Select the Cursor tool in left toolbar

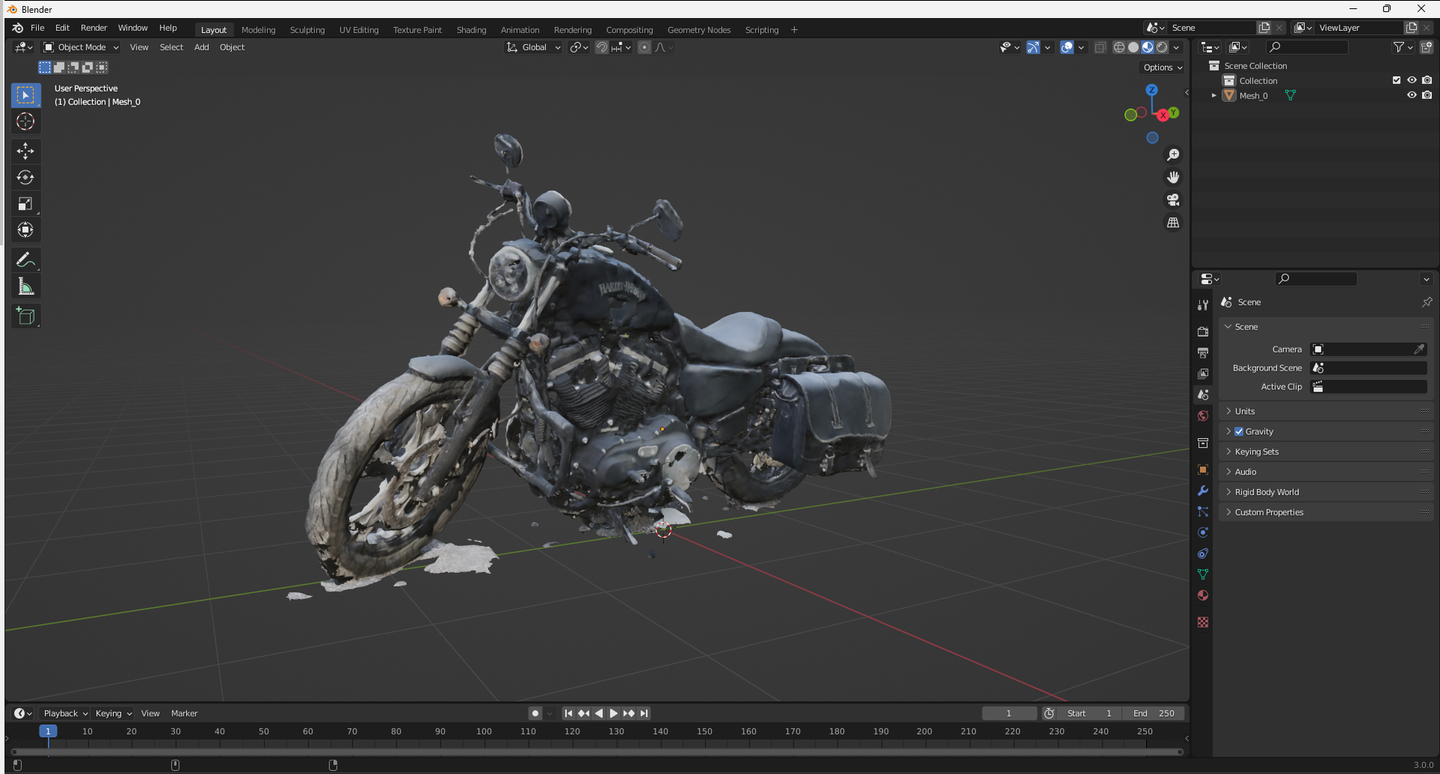[25, 121]
